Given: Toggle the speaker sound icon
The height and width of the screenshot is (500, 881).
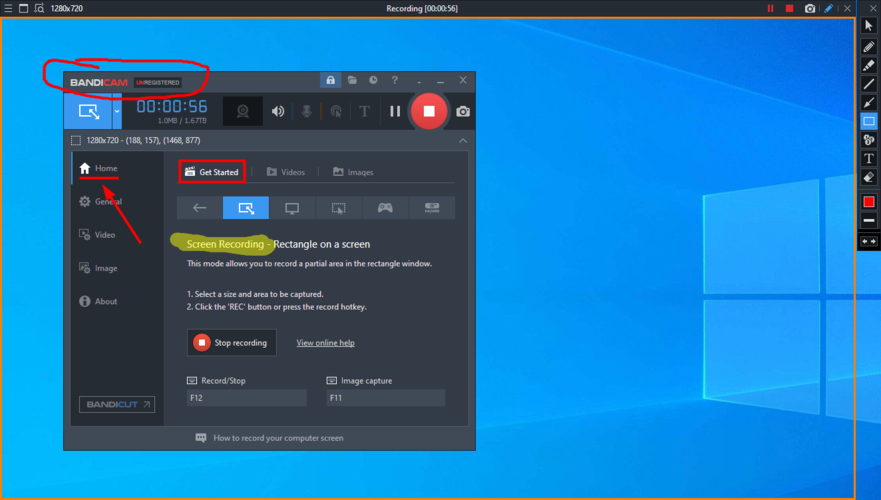Looking at the screenshot, I should (278, 111).
